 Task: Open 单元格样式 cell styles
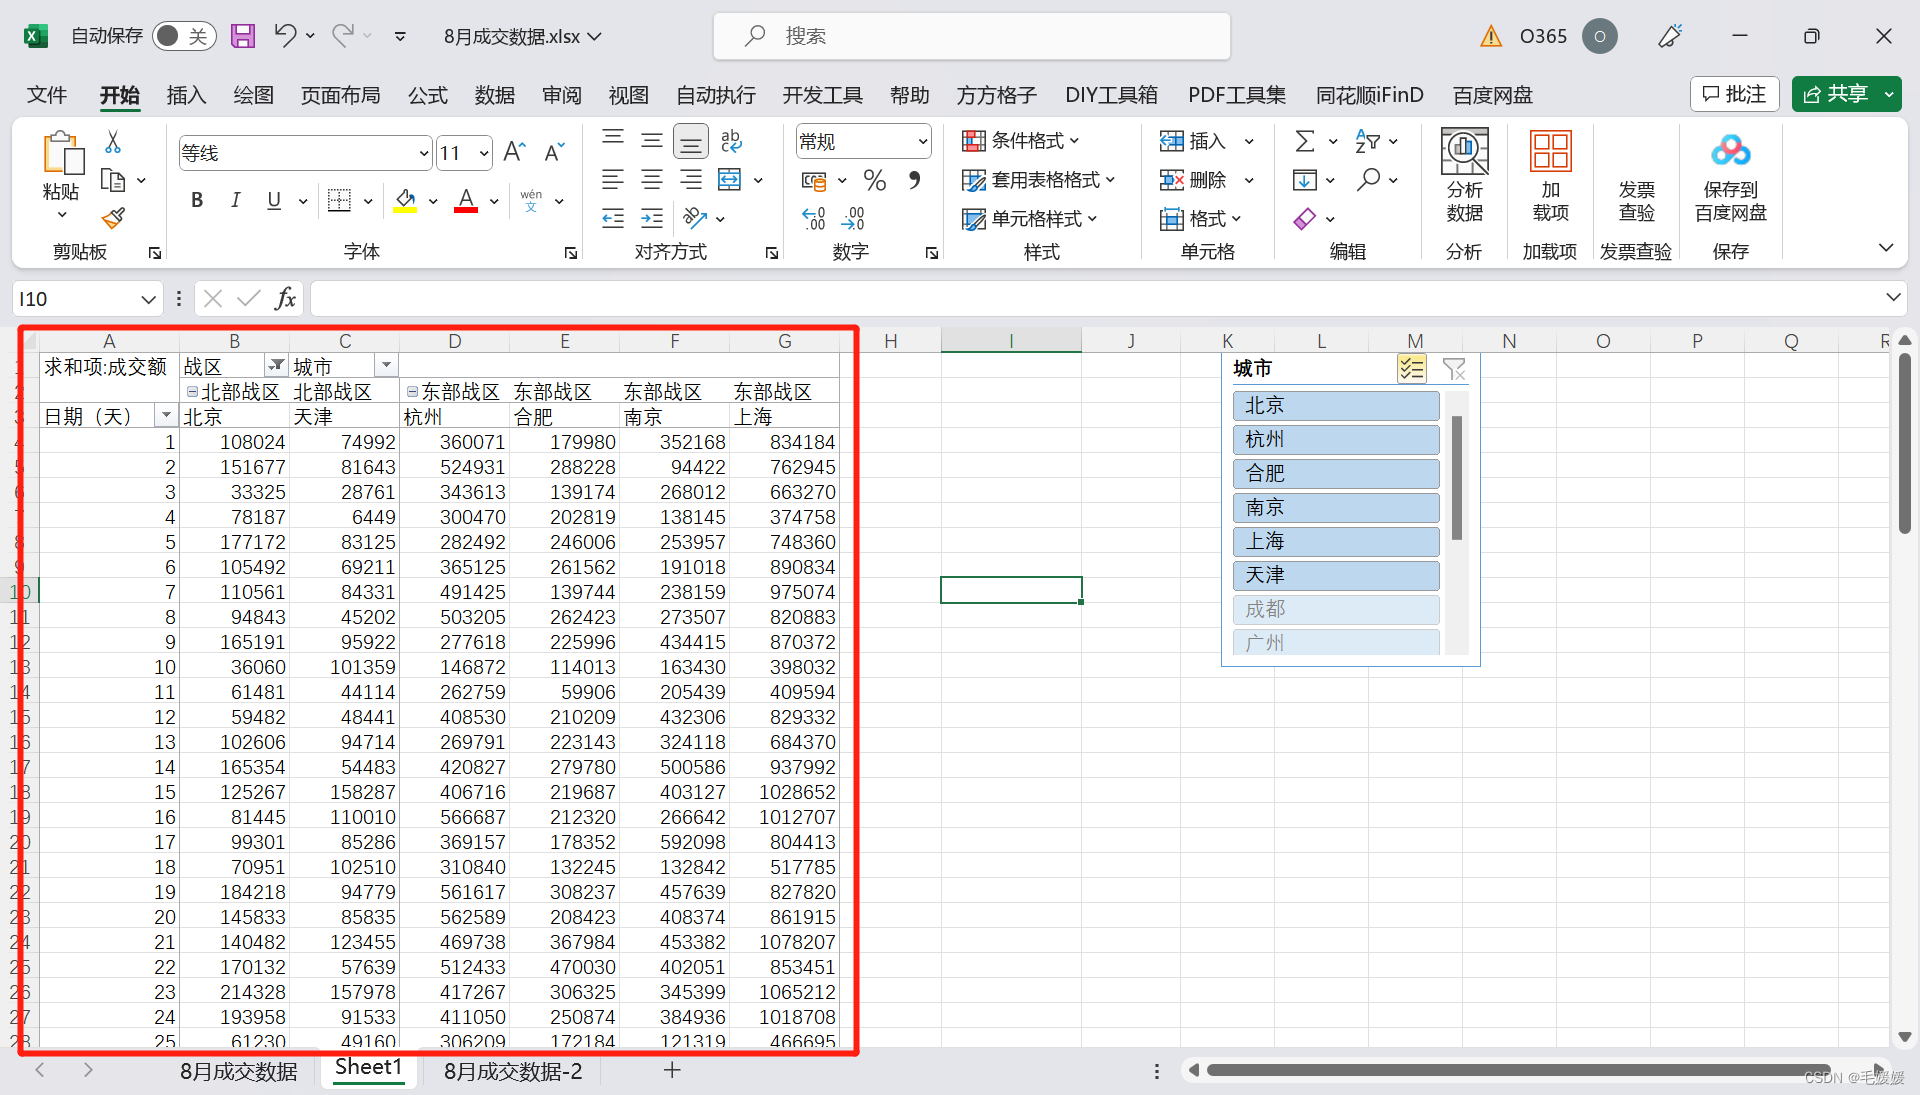click(x=1029, y=218)
